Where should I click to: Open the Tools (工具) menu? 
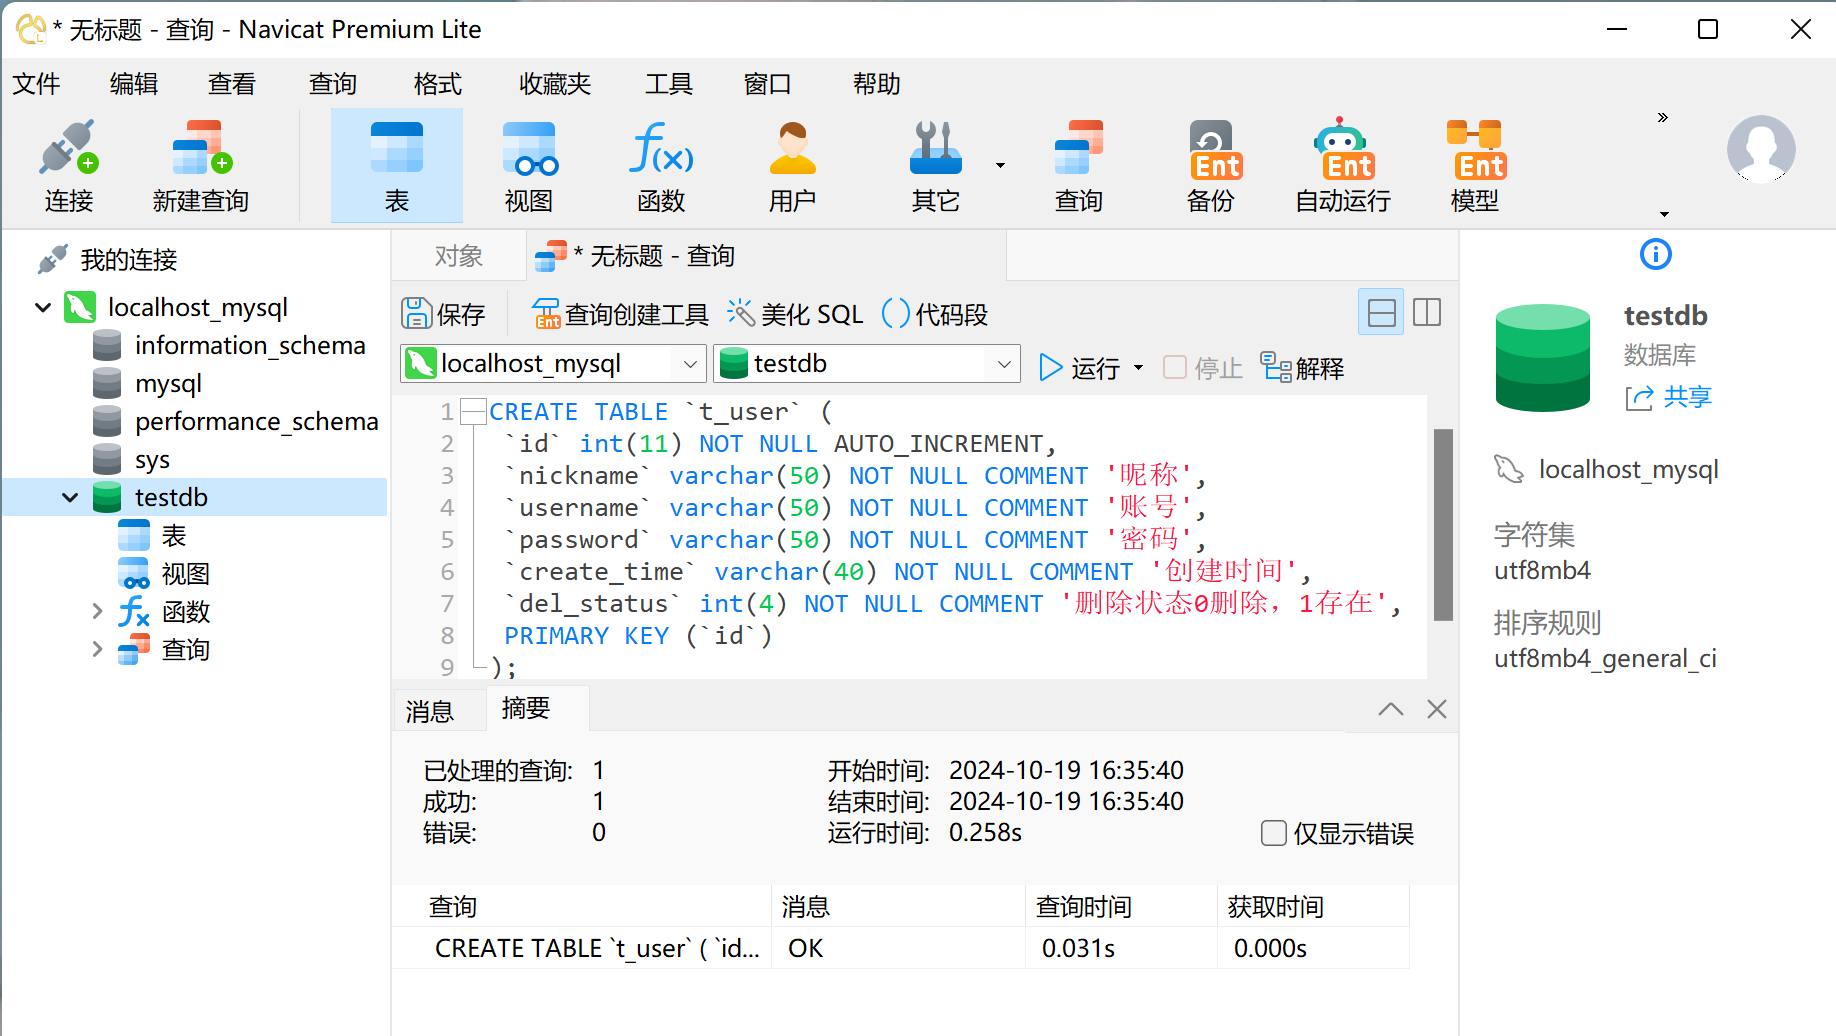click(x=669, y=83)
